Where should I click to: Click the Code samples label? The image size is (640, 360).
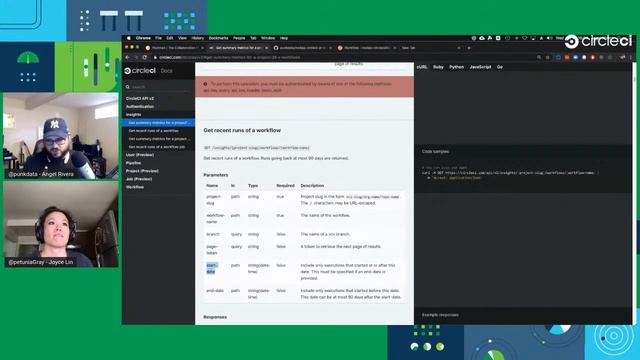coord(436,151)
